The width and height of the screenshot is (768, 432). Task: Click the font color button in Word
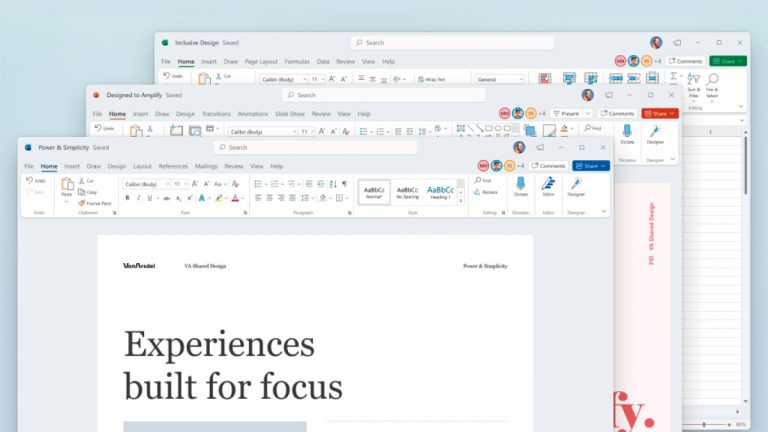tap(237, 198)
